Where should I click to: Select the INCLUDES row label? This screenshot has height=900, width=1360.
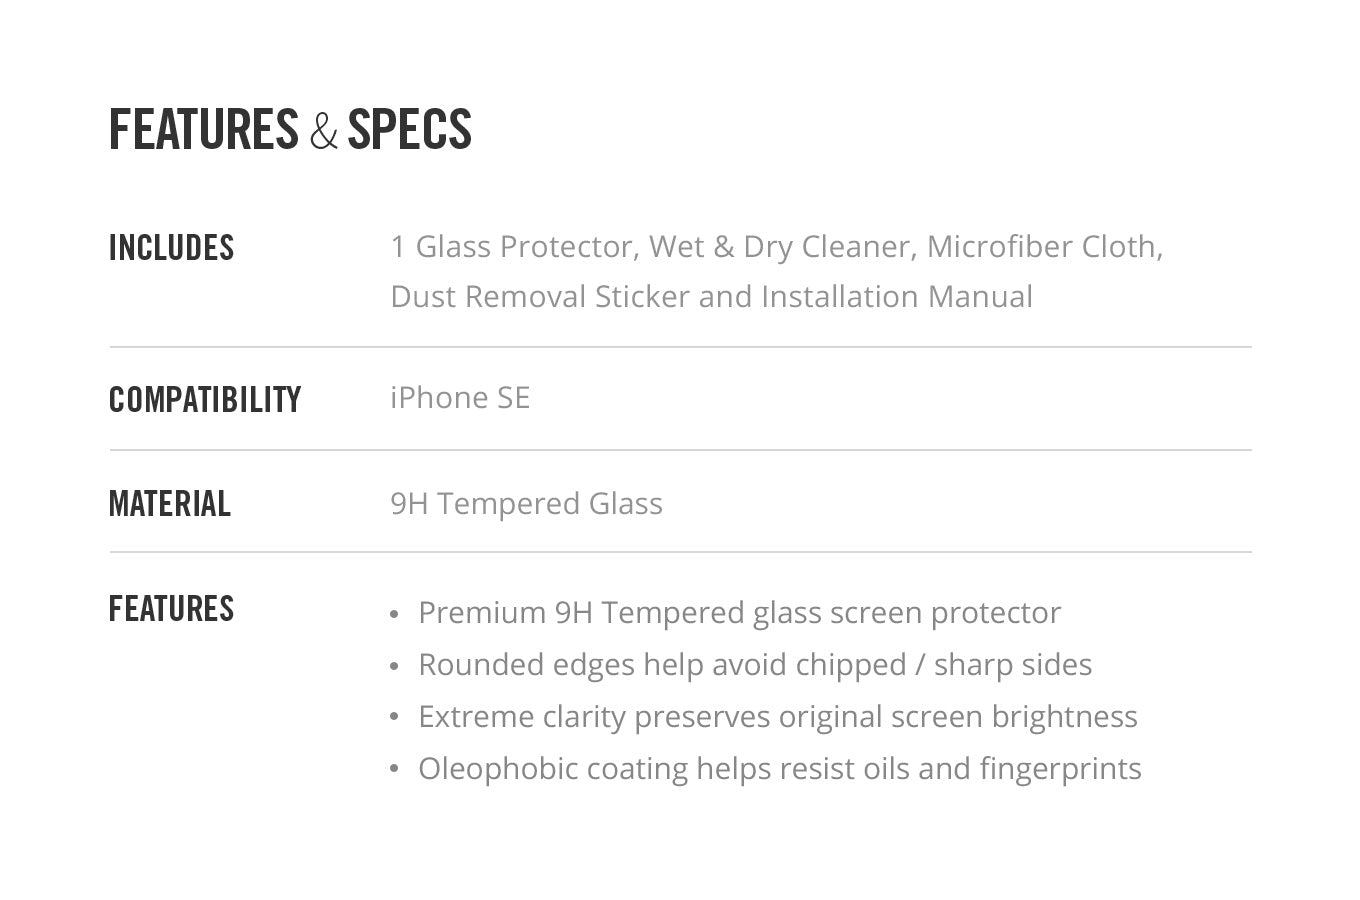point(171,248)
